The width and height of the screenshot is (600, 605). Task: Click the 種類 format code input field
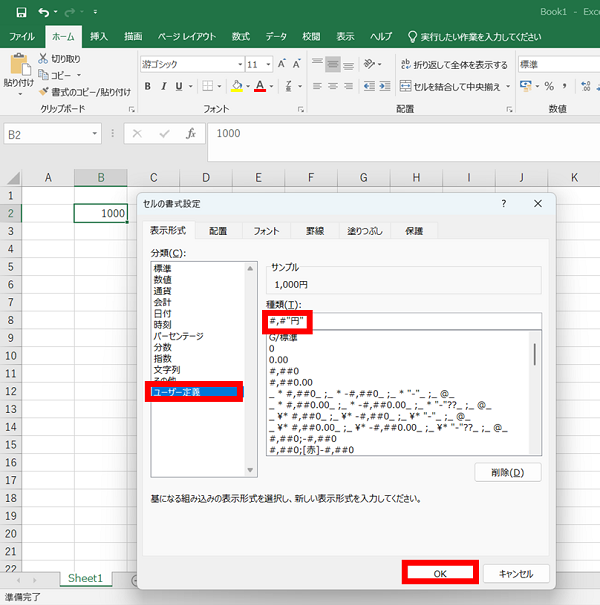click(x=404, y=321)
